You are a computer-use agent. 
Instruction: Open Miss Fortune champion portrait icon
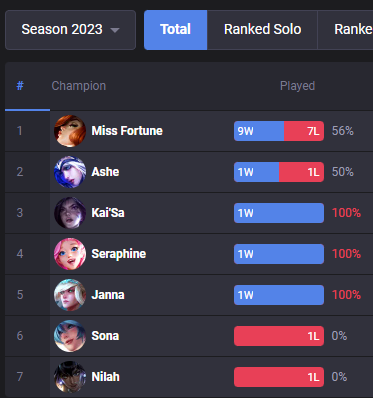70,131
